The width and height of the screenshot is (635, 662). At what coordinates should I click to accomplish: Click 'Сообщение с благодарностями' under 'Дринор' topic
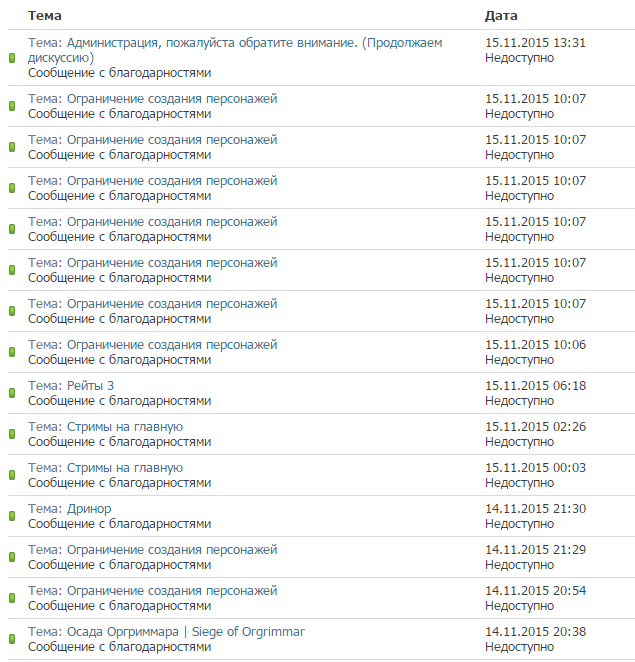[119, 524]
